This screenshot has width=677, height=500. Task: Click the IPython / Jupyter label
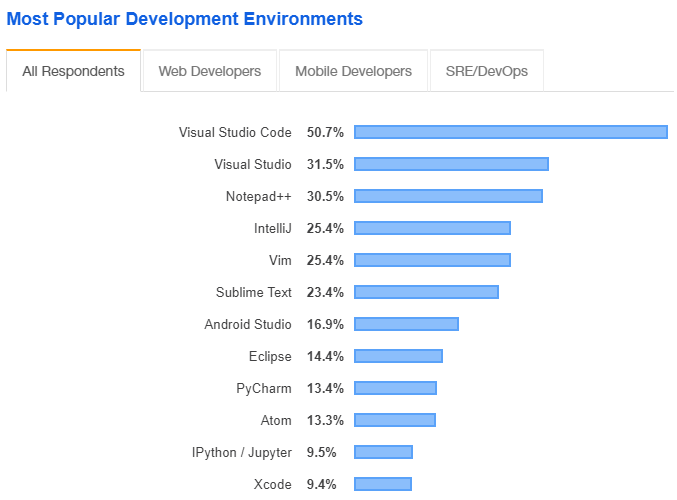pos(242,452)
